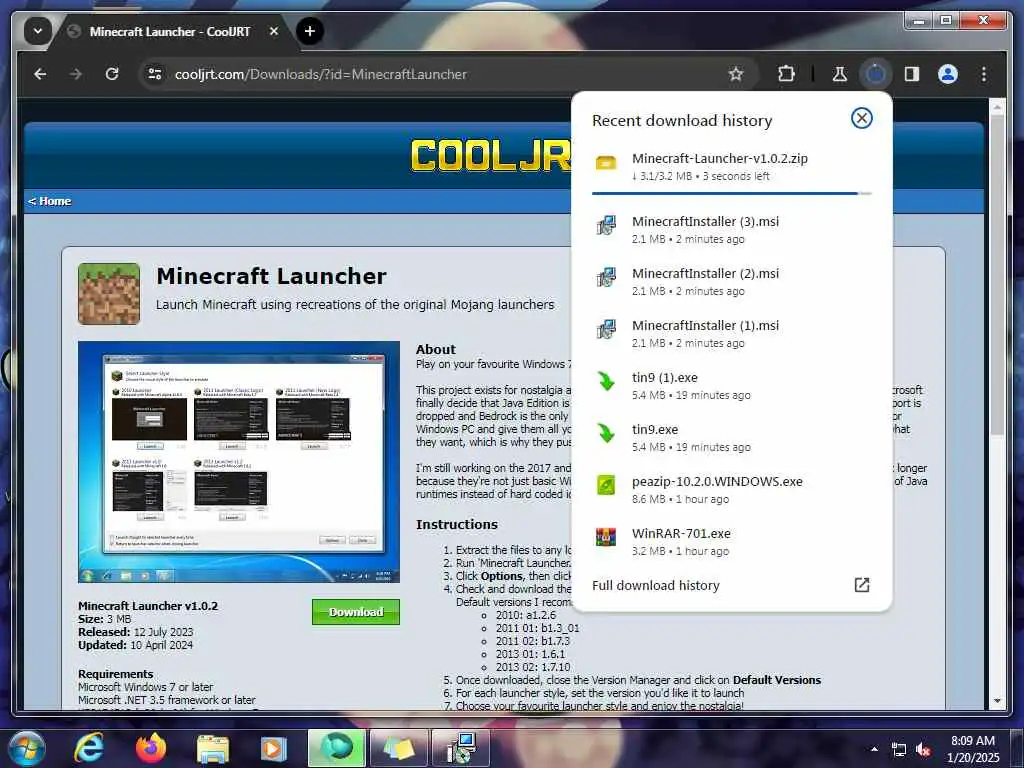This screenshot has height=768, width=1024.
Task: Click the muted volume tray icon
Action: click(x=924, y=750)
